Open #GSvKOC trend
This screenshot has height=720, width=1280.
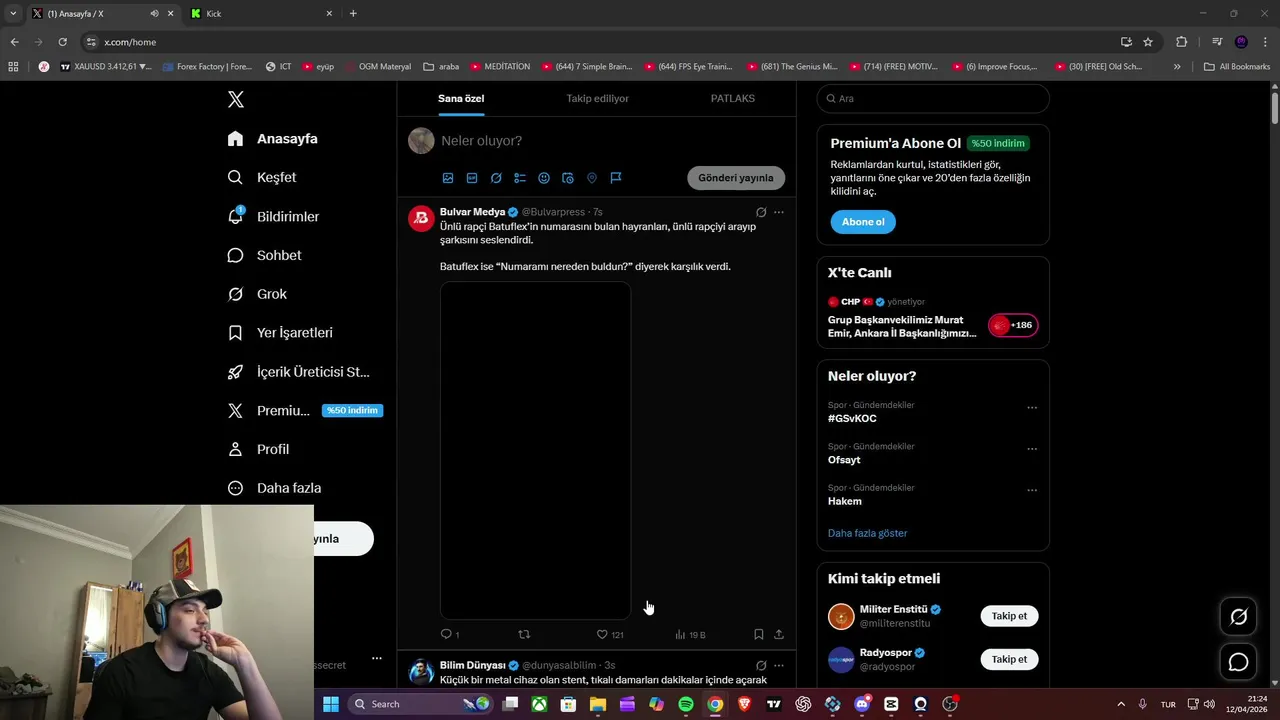tap(852, 418)
